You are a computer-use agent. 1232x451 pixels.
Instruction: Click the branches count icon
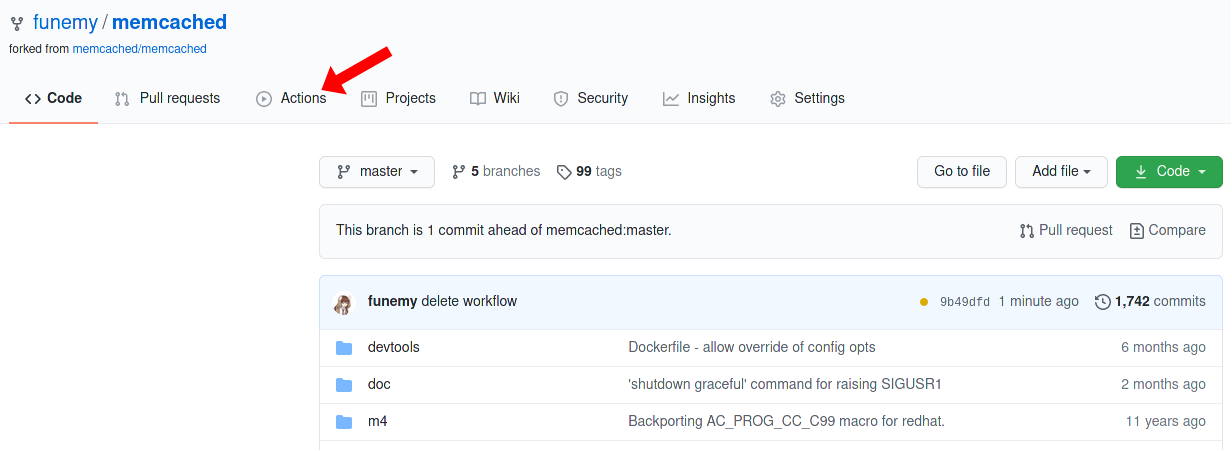pyautogui.click(x=459, y=172)
